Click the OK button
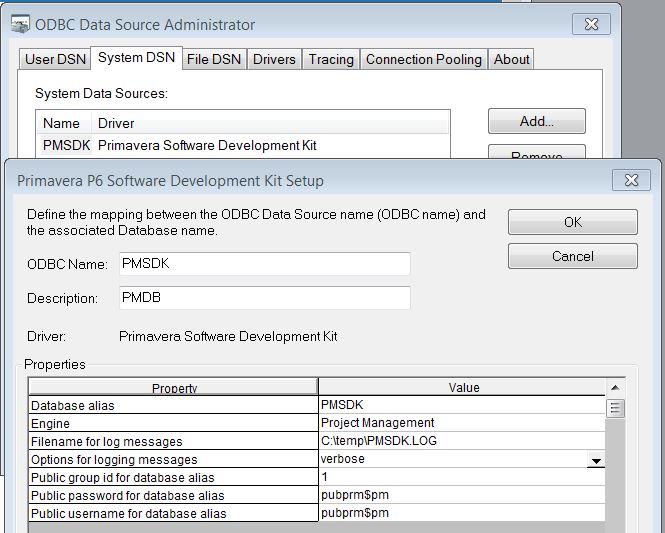This screenshot has height=533, width=665. (573, 222)
